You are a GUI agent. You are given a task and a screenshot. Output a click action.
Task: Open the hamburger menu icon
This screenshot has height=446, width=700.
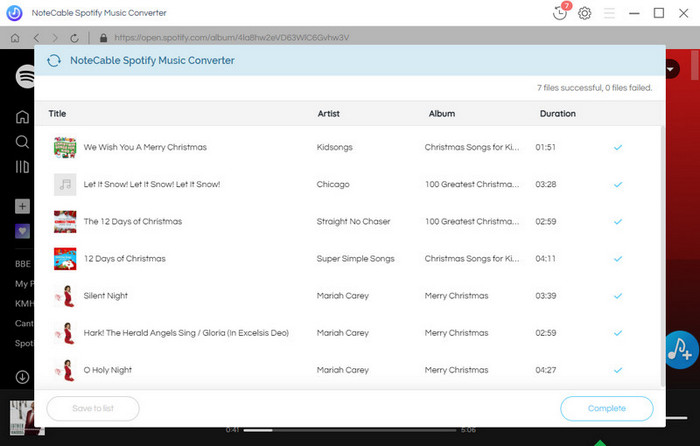tap(609, 13)
